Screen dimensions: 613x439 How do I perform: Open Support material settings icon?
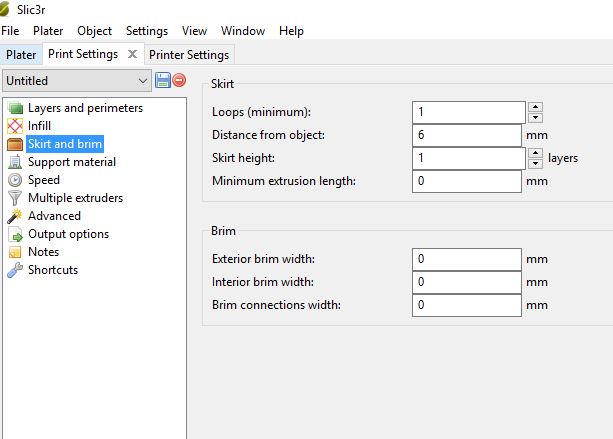point(15,162)
